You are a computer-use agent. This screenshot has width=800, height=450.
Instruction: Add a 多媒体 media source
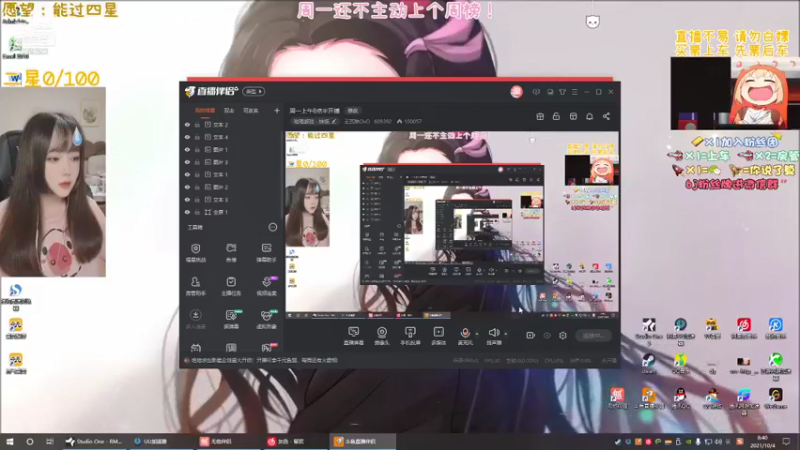coord(439,336)
